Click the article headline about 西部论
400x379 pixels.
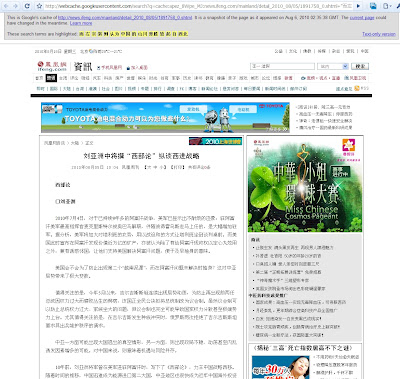pos(141,156)
